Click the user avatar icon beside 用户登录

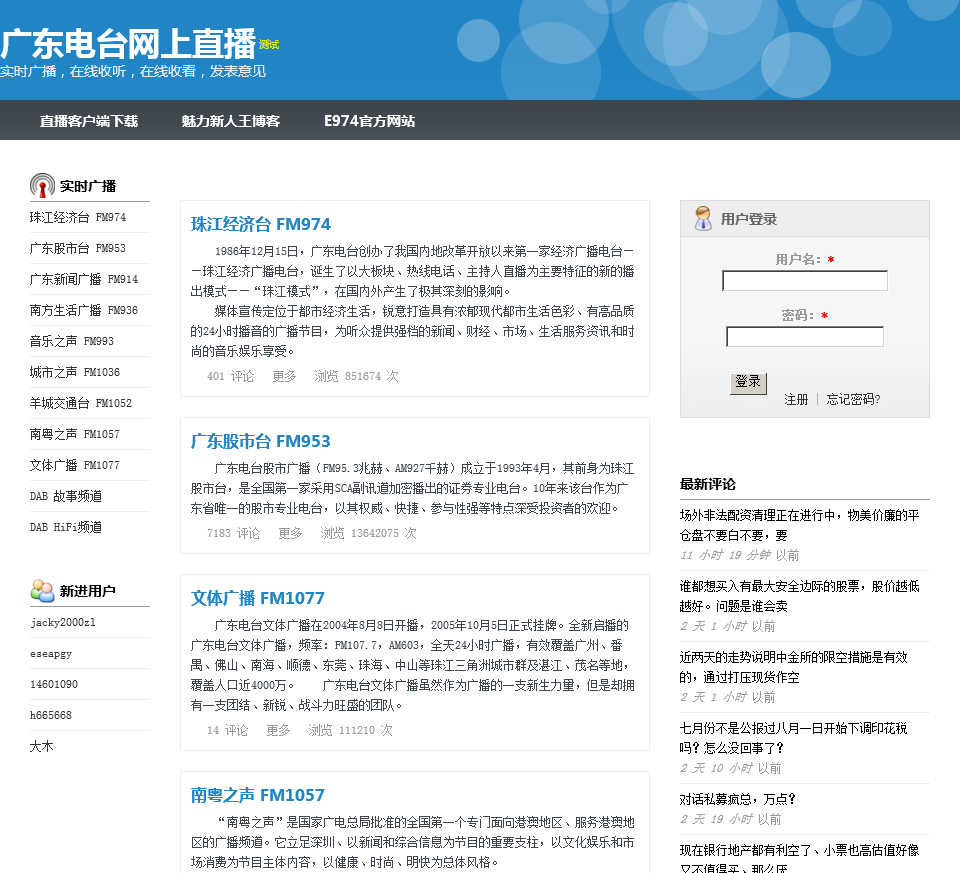(x=703, y=219)
